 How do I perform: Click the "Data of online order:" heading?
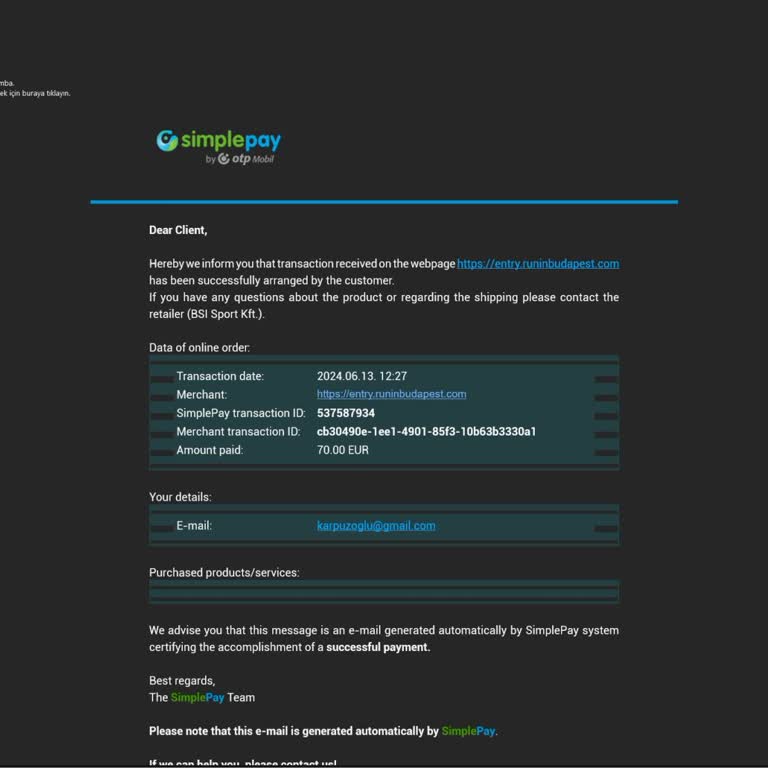tap(199, 348)
